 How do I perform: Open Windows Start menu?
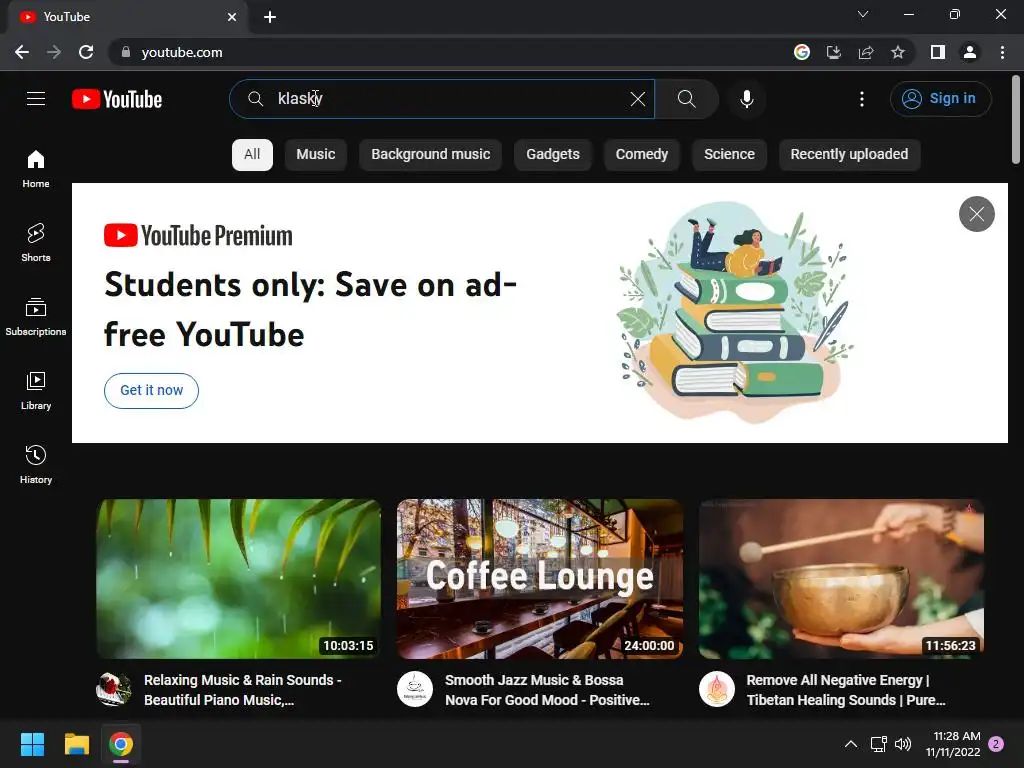click(x=32, y=744)
